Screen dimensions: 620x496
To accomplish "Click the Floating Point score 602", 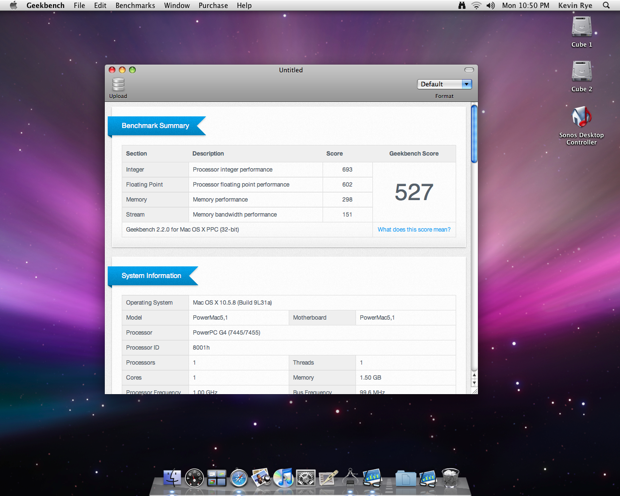I will pos(347,184).
